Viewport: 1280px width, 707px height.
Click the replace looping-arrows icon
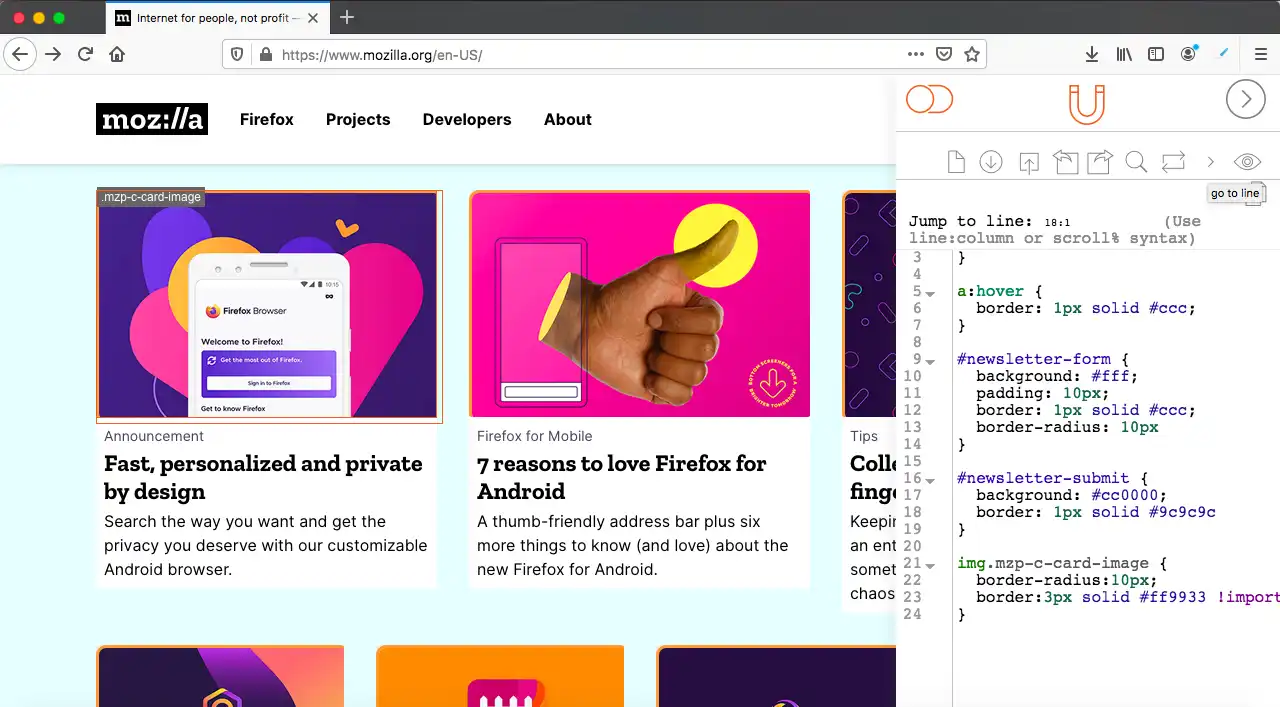(x=1173, y=161)
